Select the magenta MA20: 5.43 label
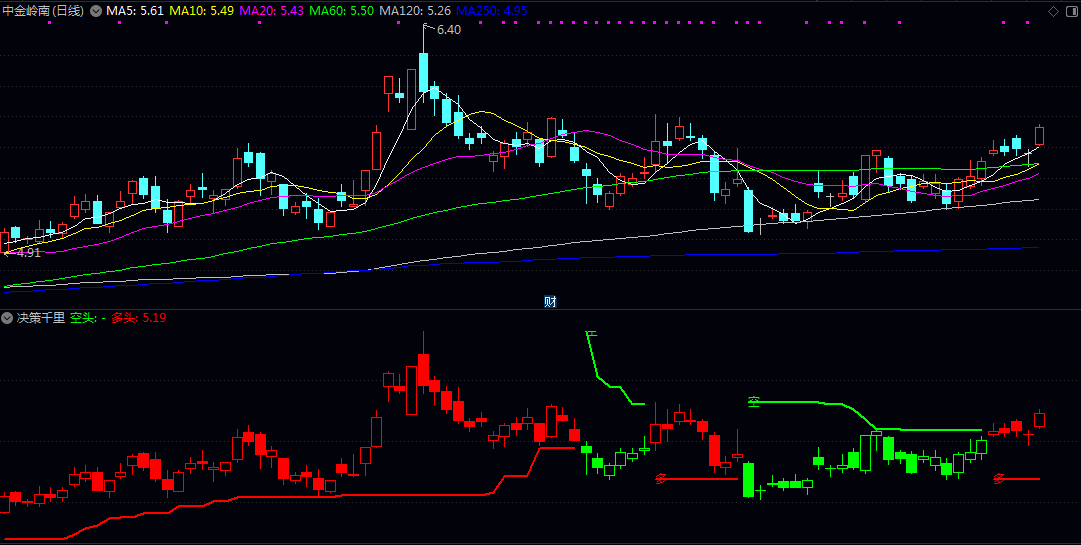Image resolution: width=1081 pixels, height=545 pixels. pyautogui.click(x=272, y=11)
